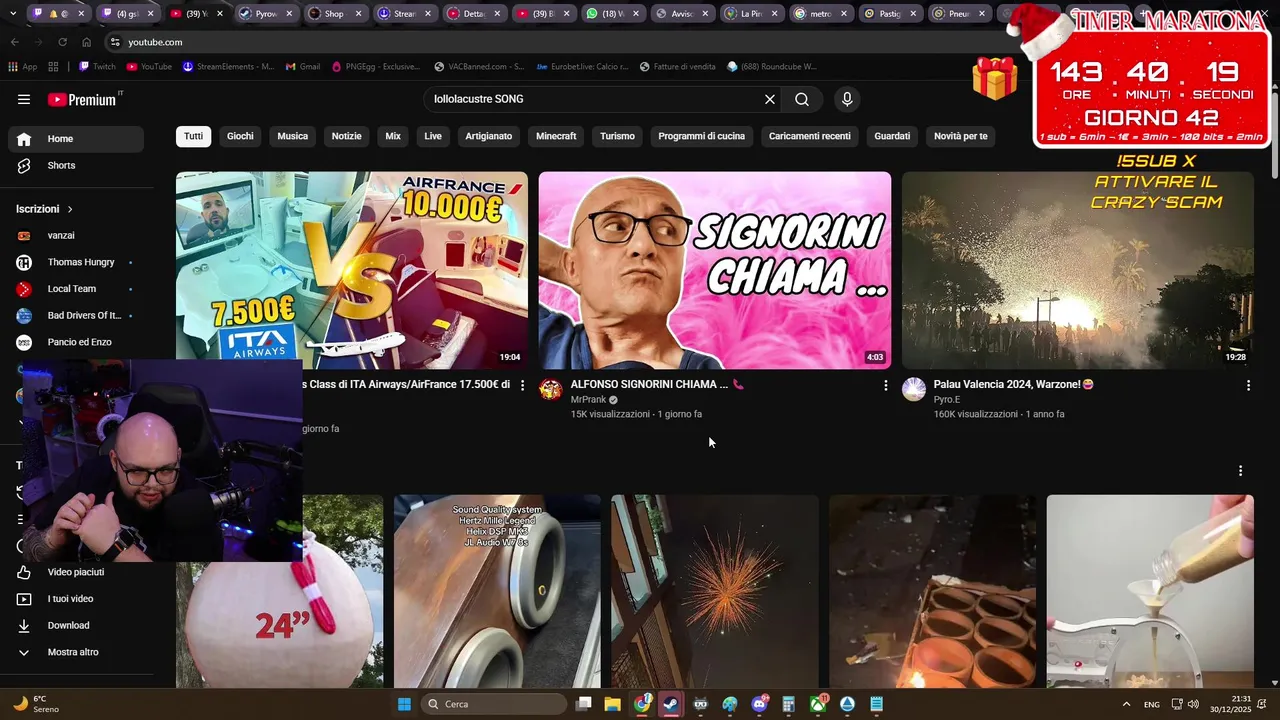Open the Shorts shelf three-dot menu

1241,471
